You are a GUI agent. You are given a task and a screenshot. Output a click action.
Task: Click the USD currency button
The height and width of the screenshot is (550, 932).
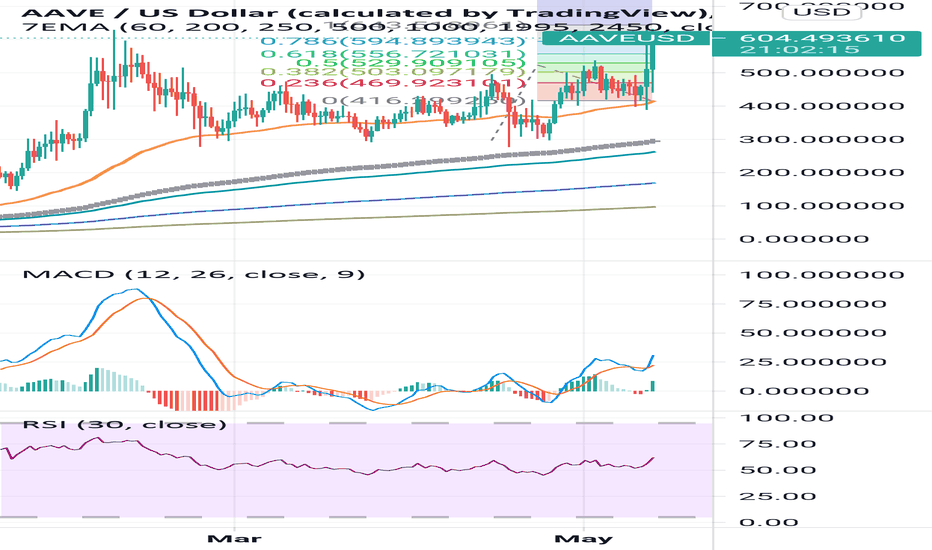[x=821, y=11]
